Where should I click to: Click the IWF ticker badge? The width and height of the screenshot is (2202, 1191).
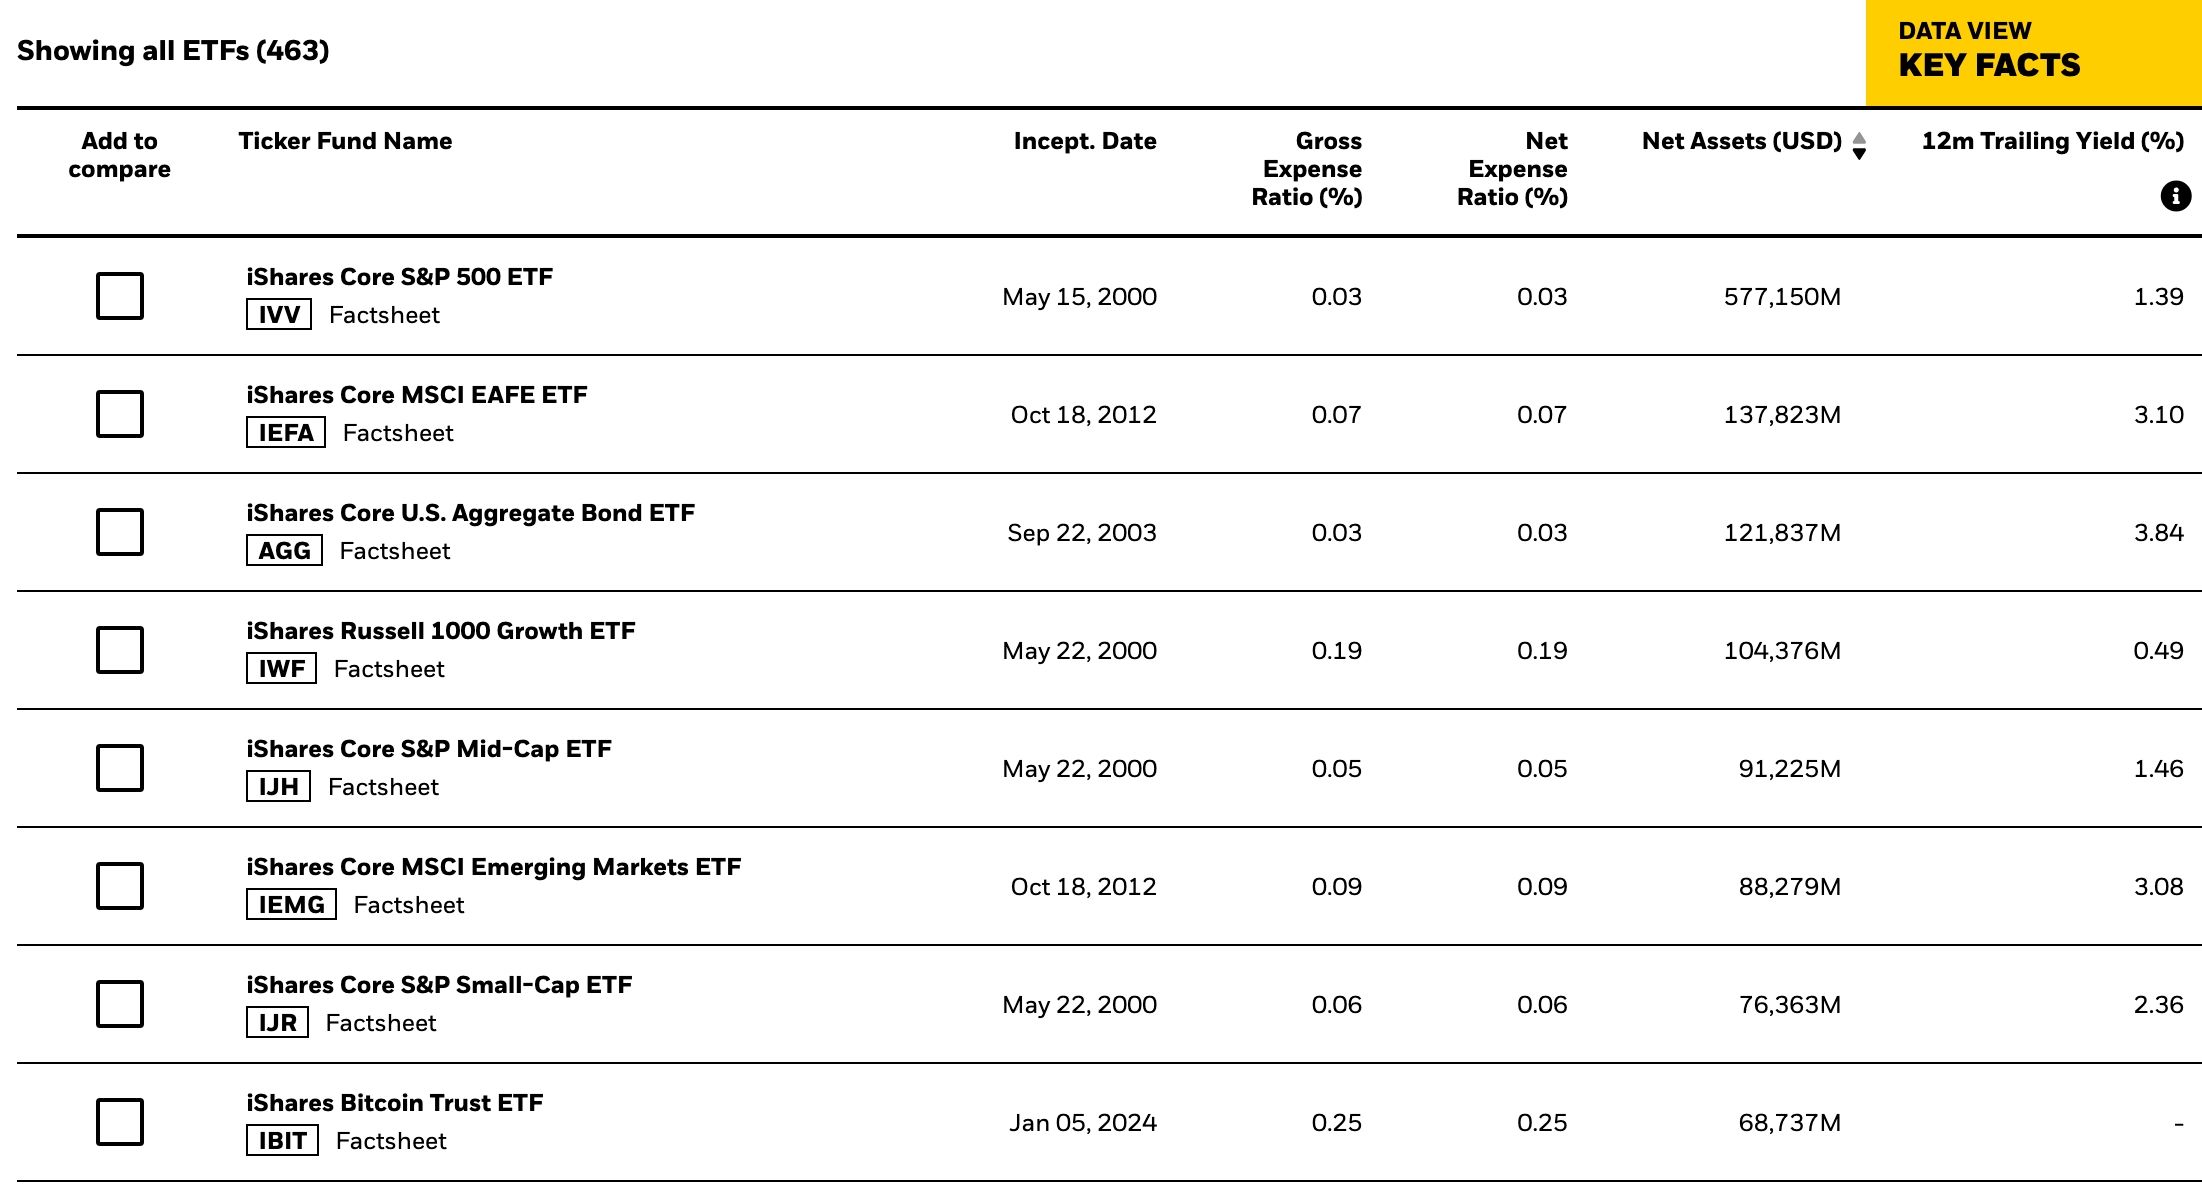tap(281, 669)
